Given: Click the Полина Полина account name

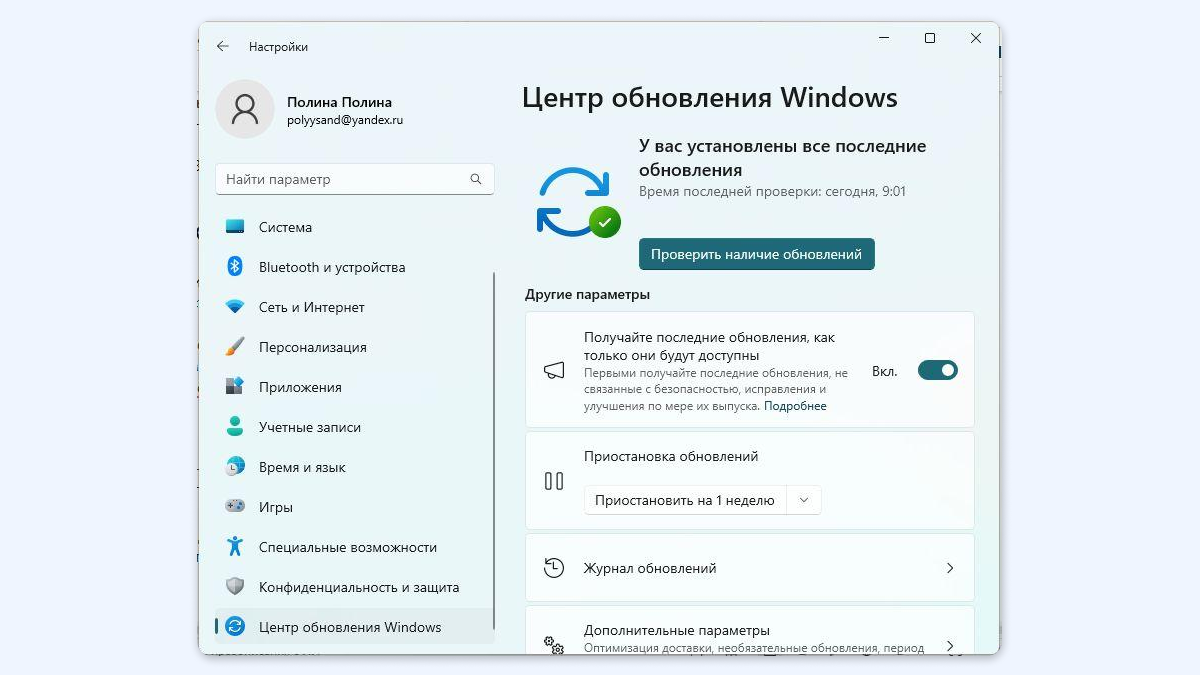Looking at the screenshot, I should 339,102.
